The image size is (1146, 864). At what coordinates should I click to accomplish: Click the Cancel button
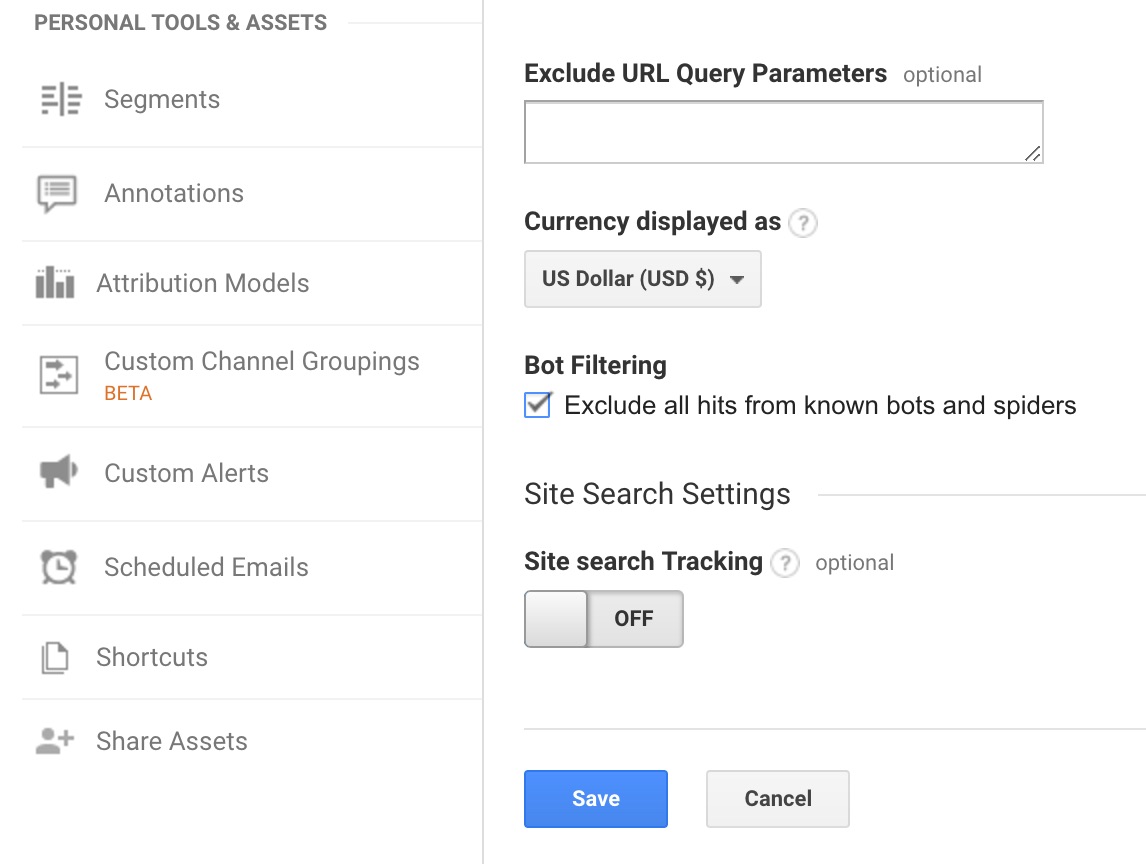point(777,798)
